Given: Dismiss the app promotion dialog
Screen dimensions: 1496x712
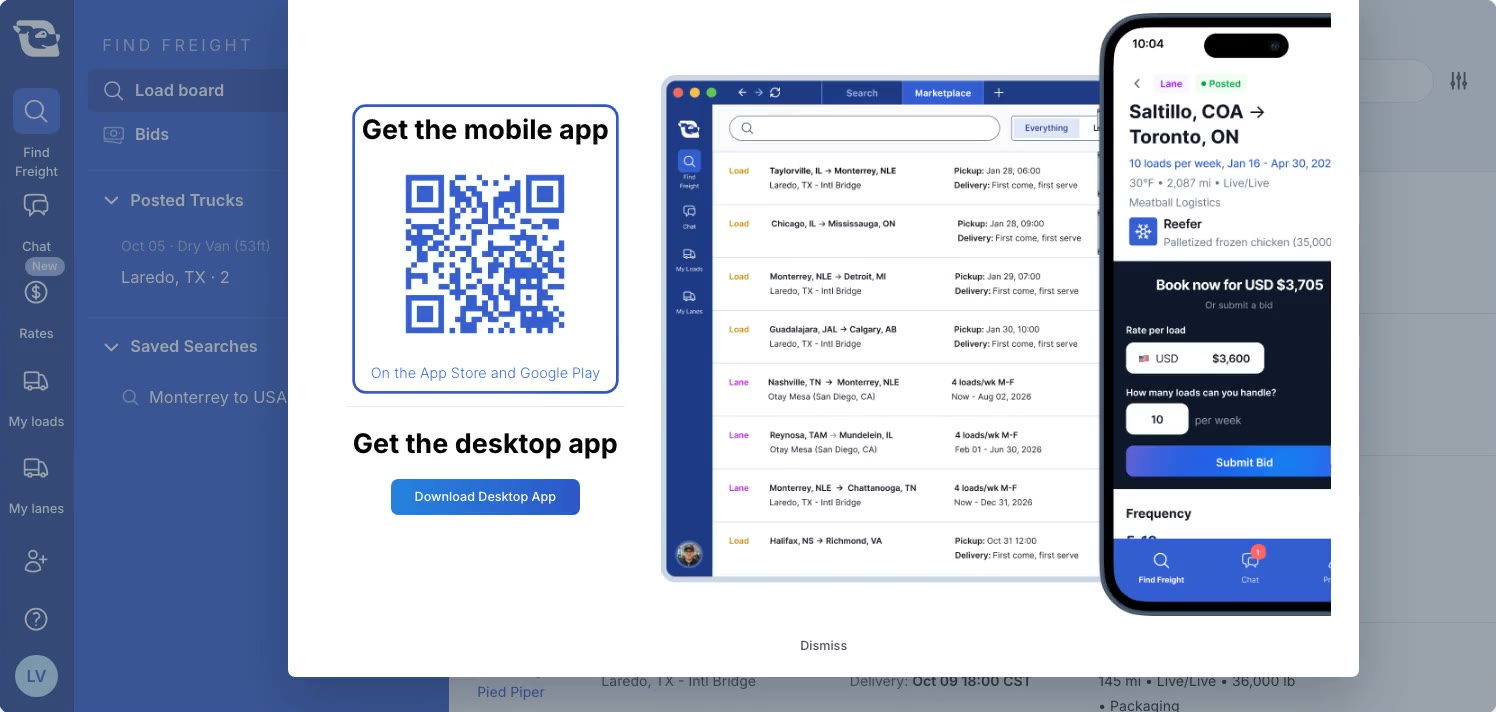Looking at the screenshot, I should pos(823,646).
